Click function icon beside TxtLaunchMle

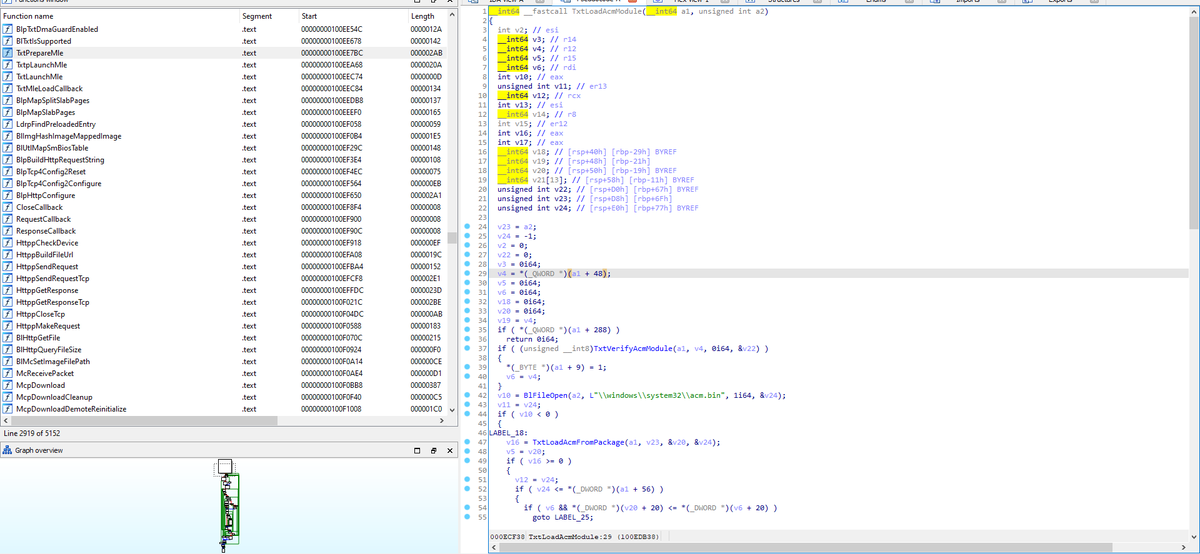pos(8,76)
